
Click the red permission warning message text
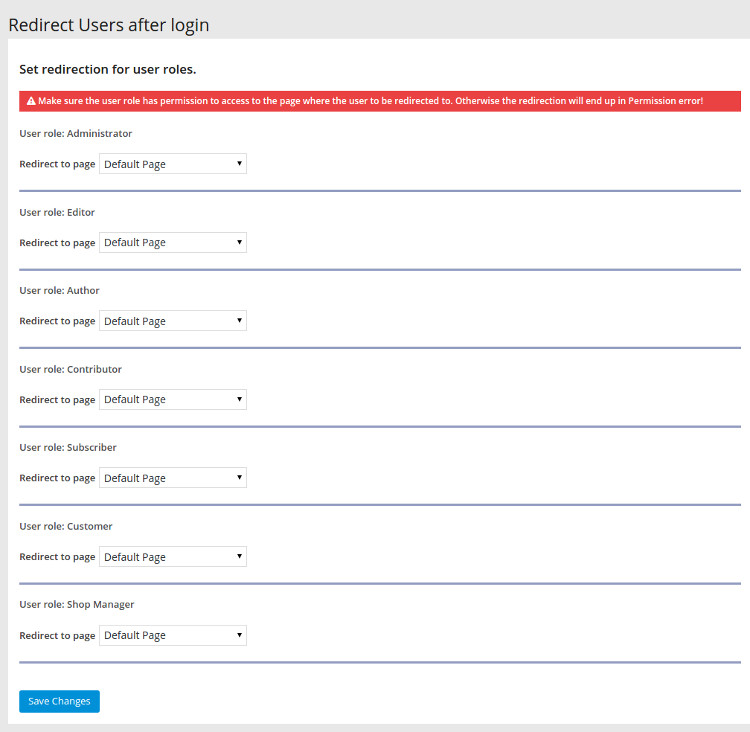371,101
